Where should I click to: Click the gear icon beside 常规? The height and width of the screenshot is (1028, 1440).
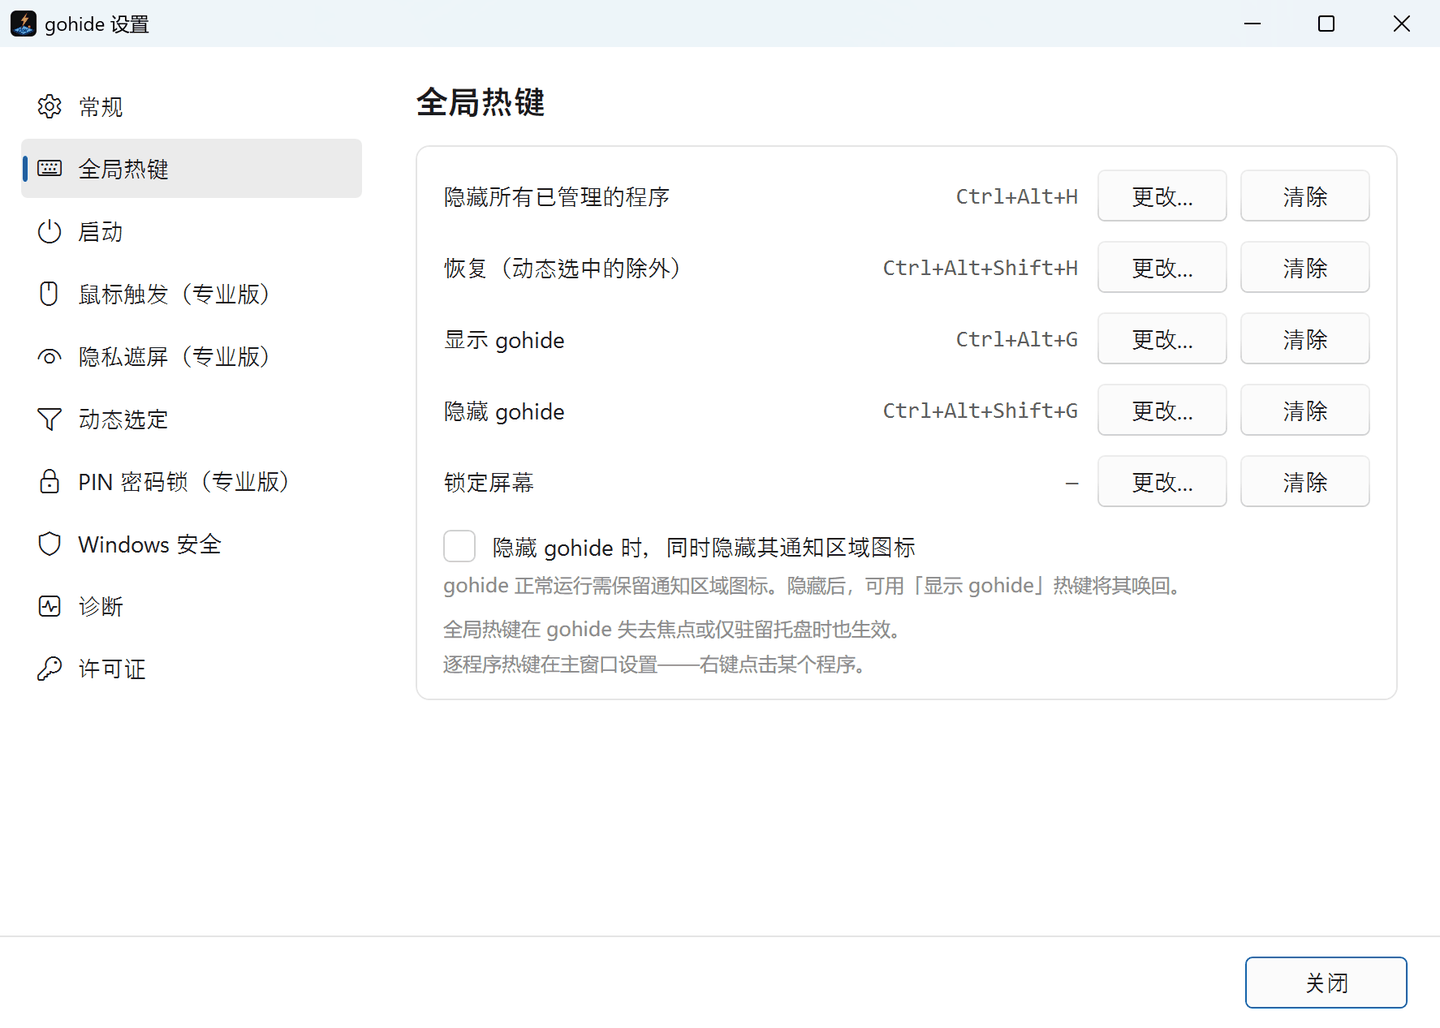pyautogui.click(x=49, y=106)
